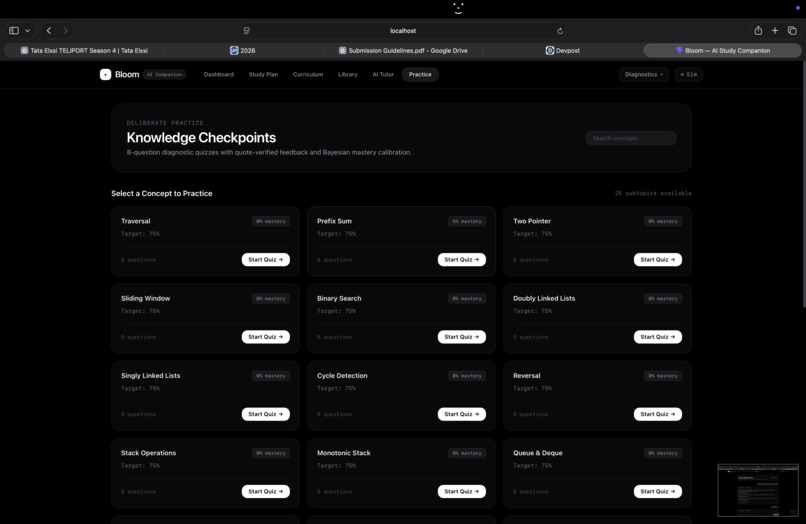This screenshot has height=524, width=806.
Task: Select the Practice nav item
Action: pos(420,75)
